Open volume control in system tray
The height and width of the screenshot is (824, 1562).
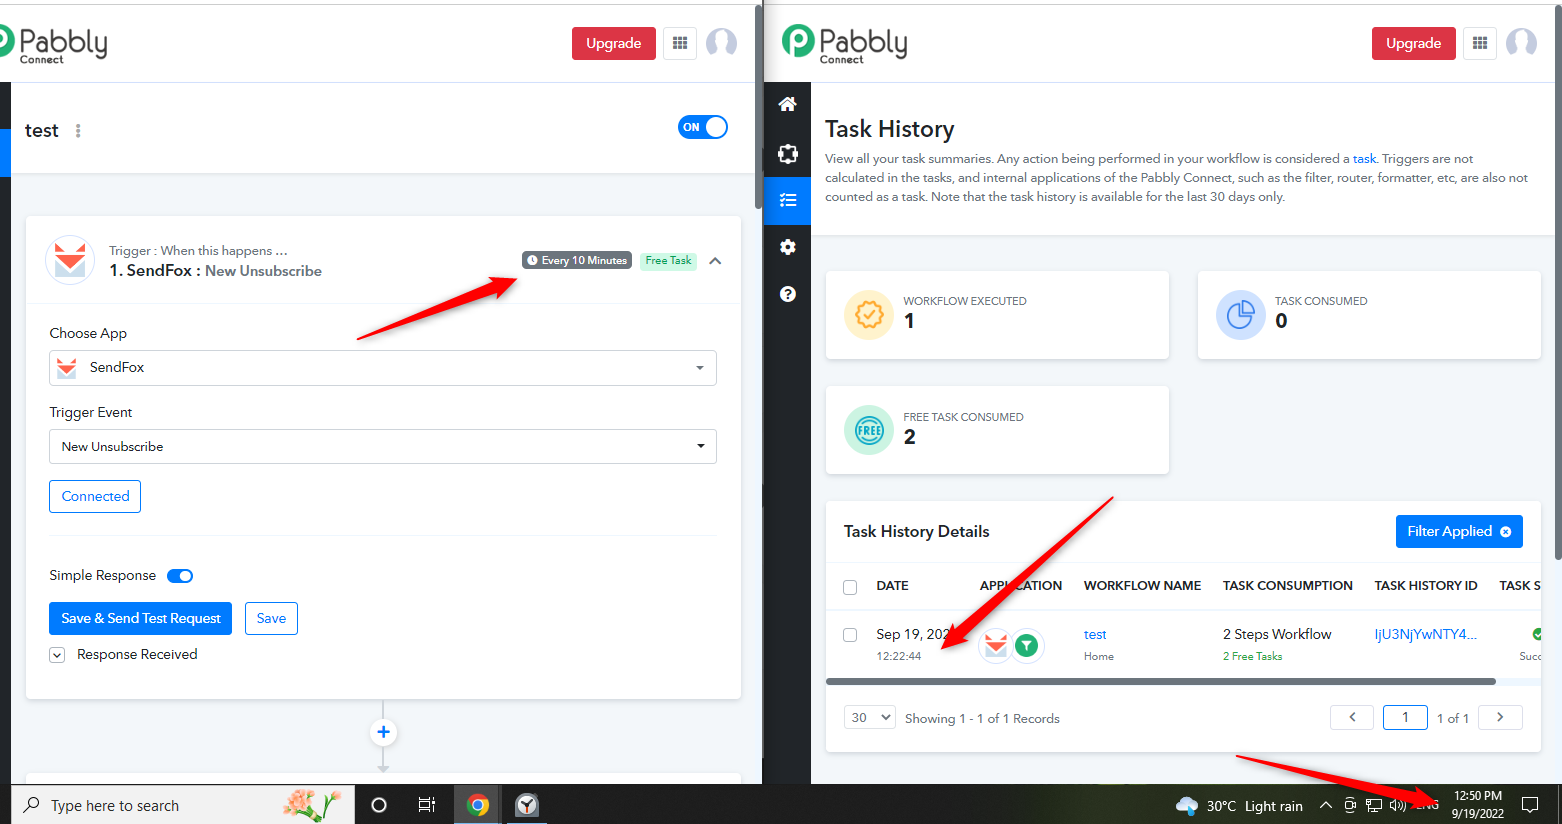[1397, 805]
